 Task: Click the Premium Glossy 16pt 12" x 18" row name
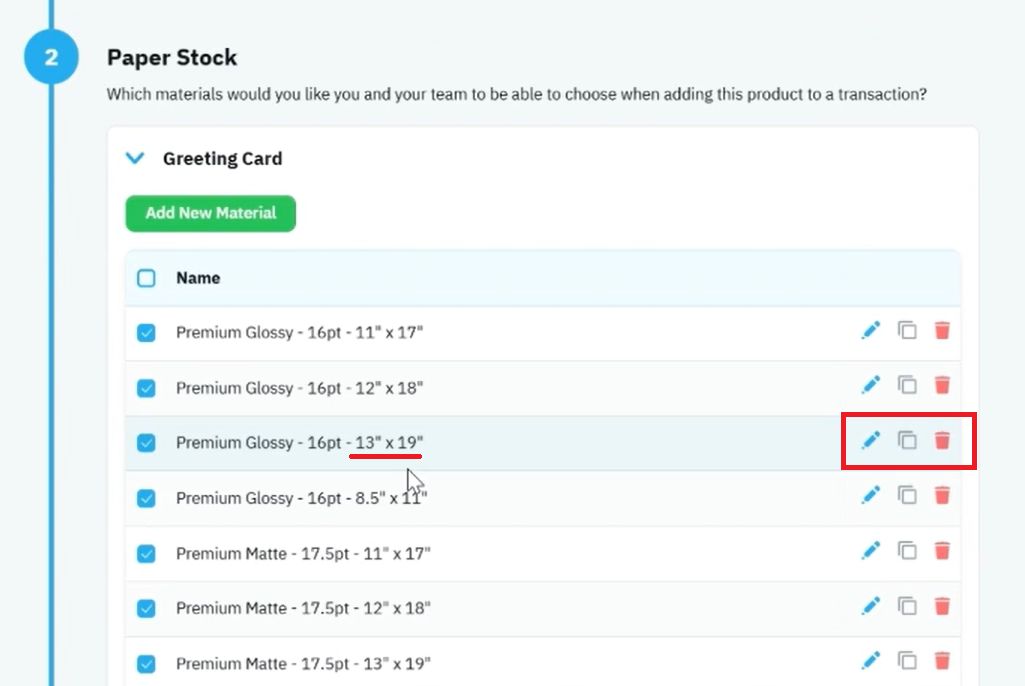pyautogui.click(x=299, y=388)
